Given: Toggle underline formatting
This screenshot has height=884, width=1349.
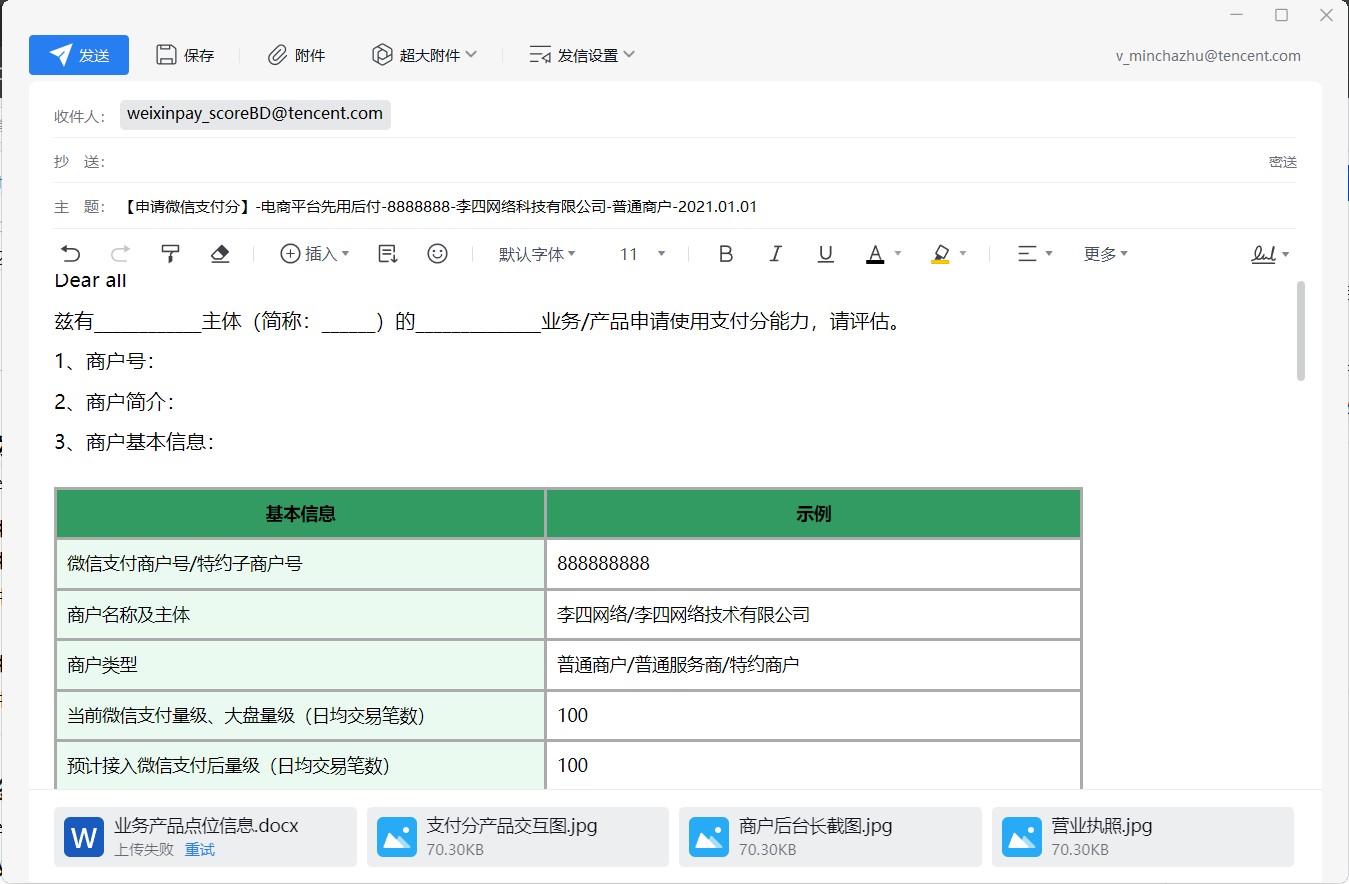Looking at the screenshot, I should (826, 254).
